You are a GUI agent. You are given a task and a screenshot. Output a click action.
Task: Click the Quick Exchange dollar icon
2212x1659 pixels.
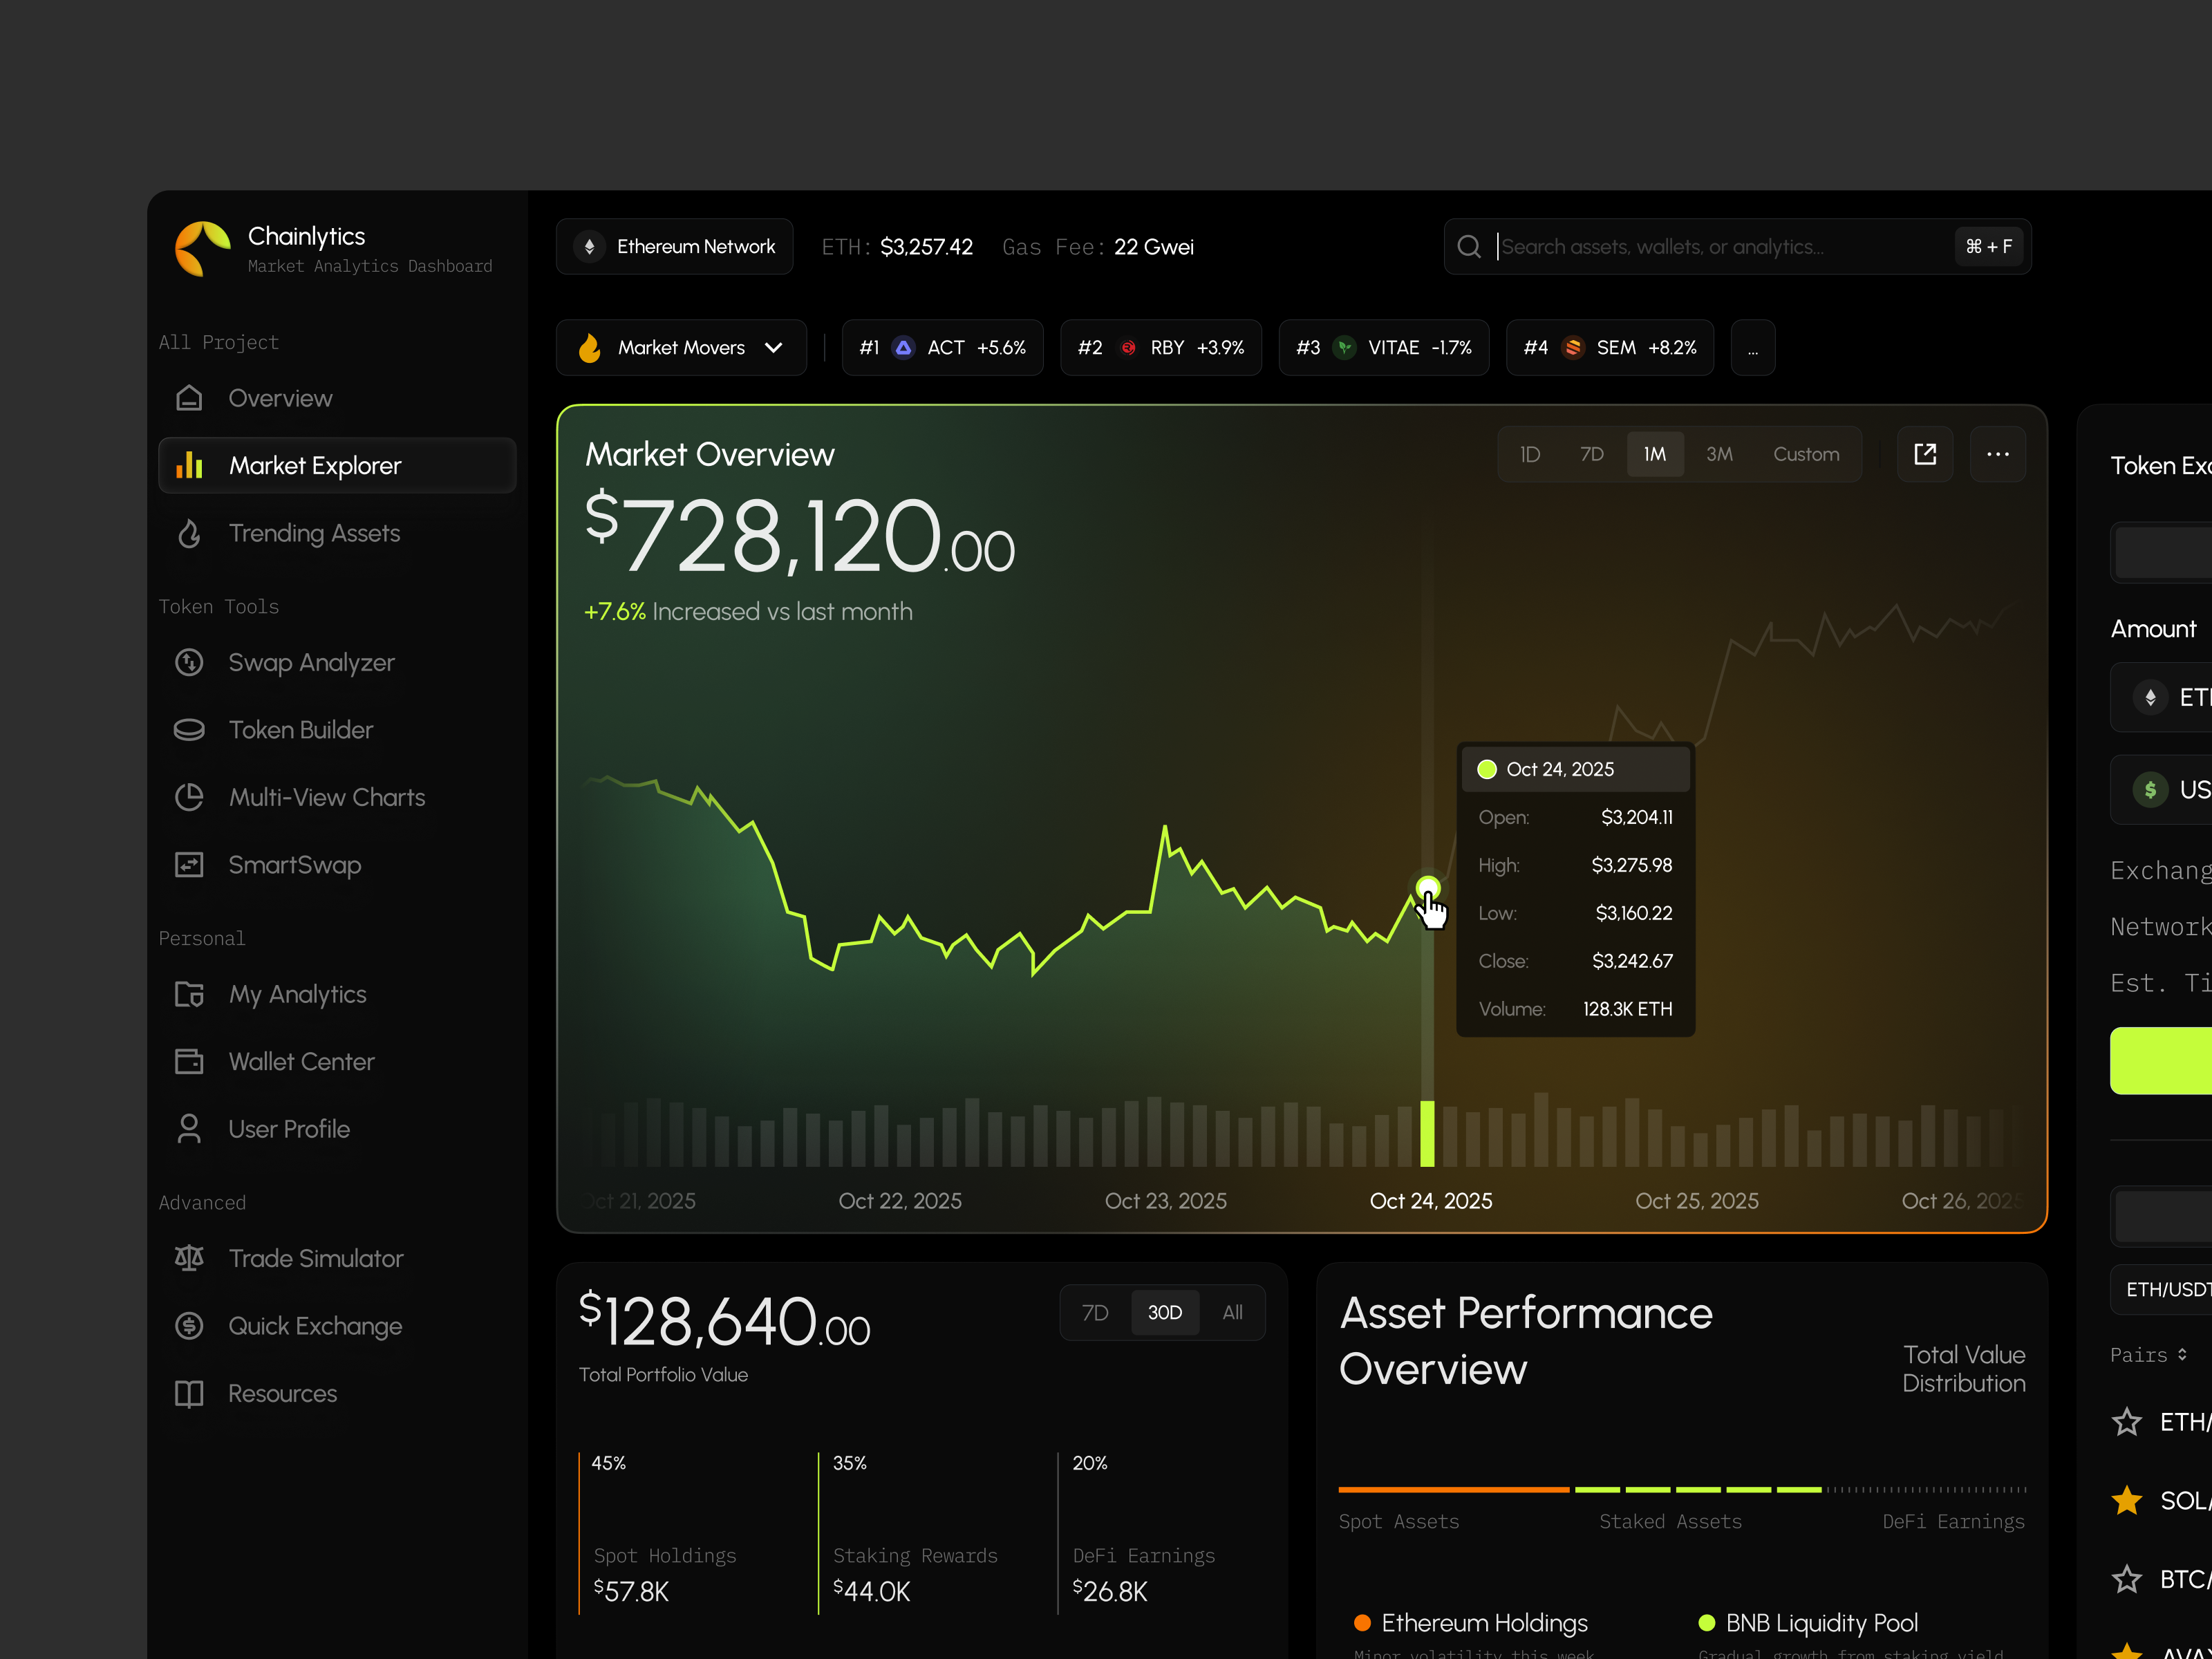coord(189,1326)
